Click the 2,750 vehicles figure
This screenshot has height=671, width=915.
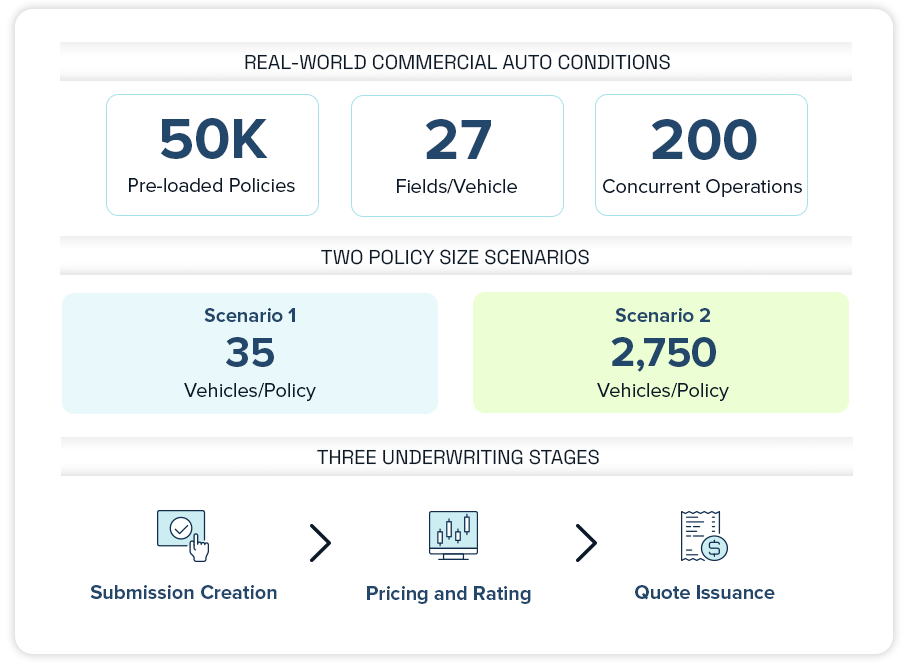coord(663,353)
